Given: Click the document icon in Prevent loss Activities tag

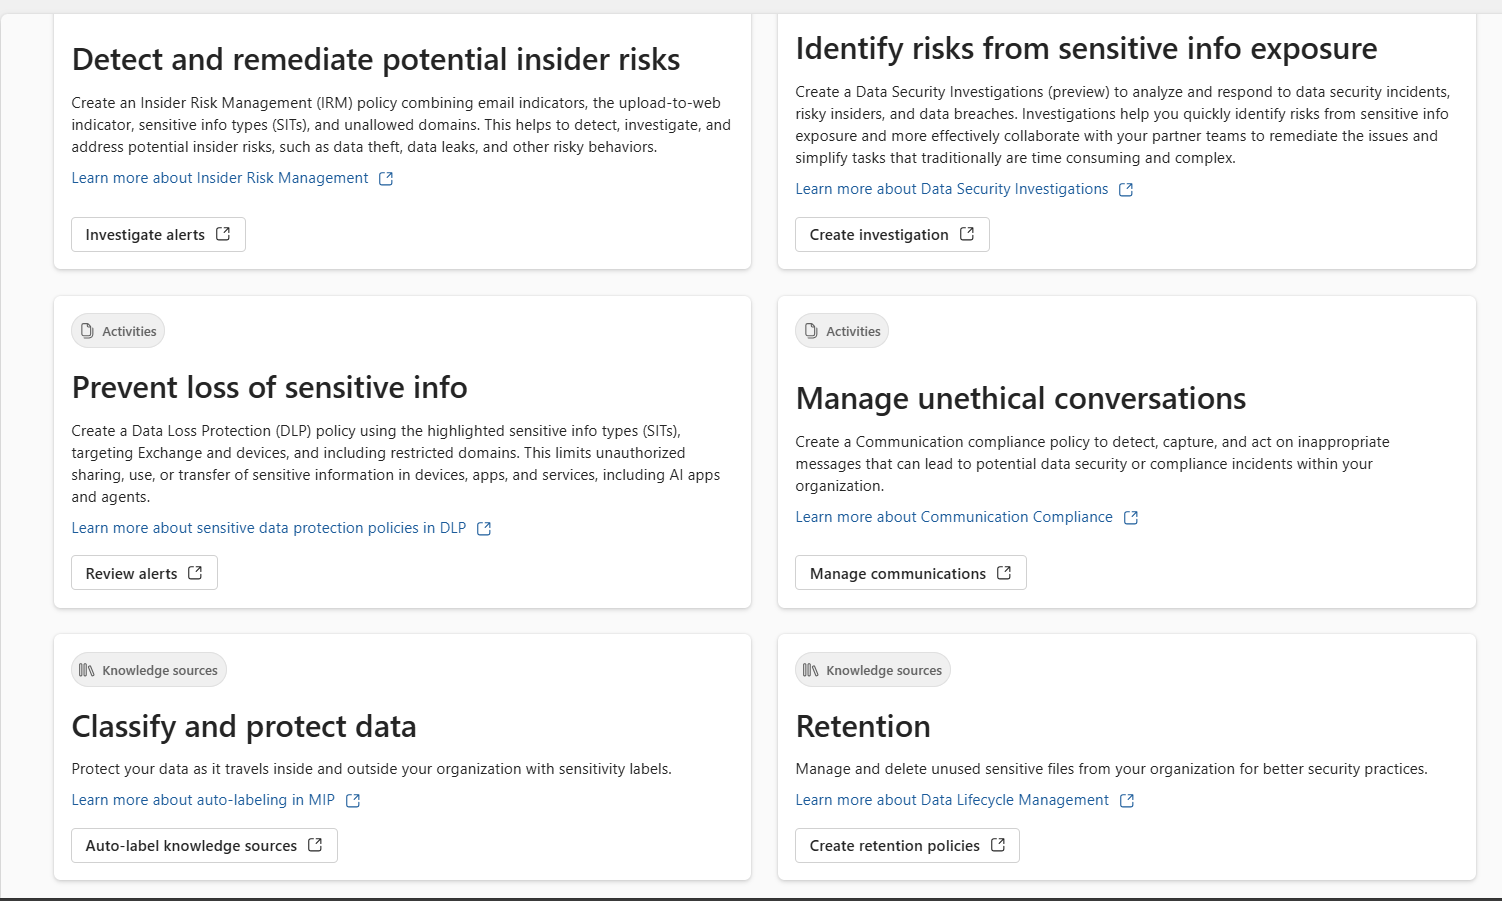Looking at the screenshot, I should coord(88,331).
